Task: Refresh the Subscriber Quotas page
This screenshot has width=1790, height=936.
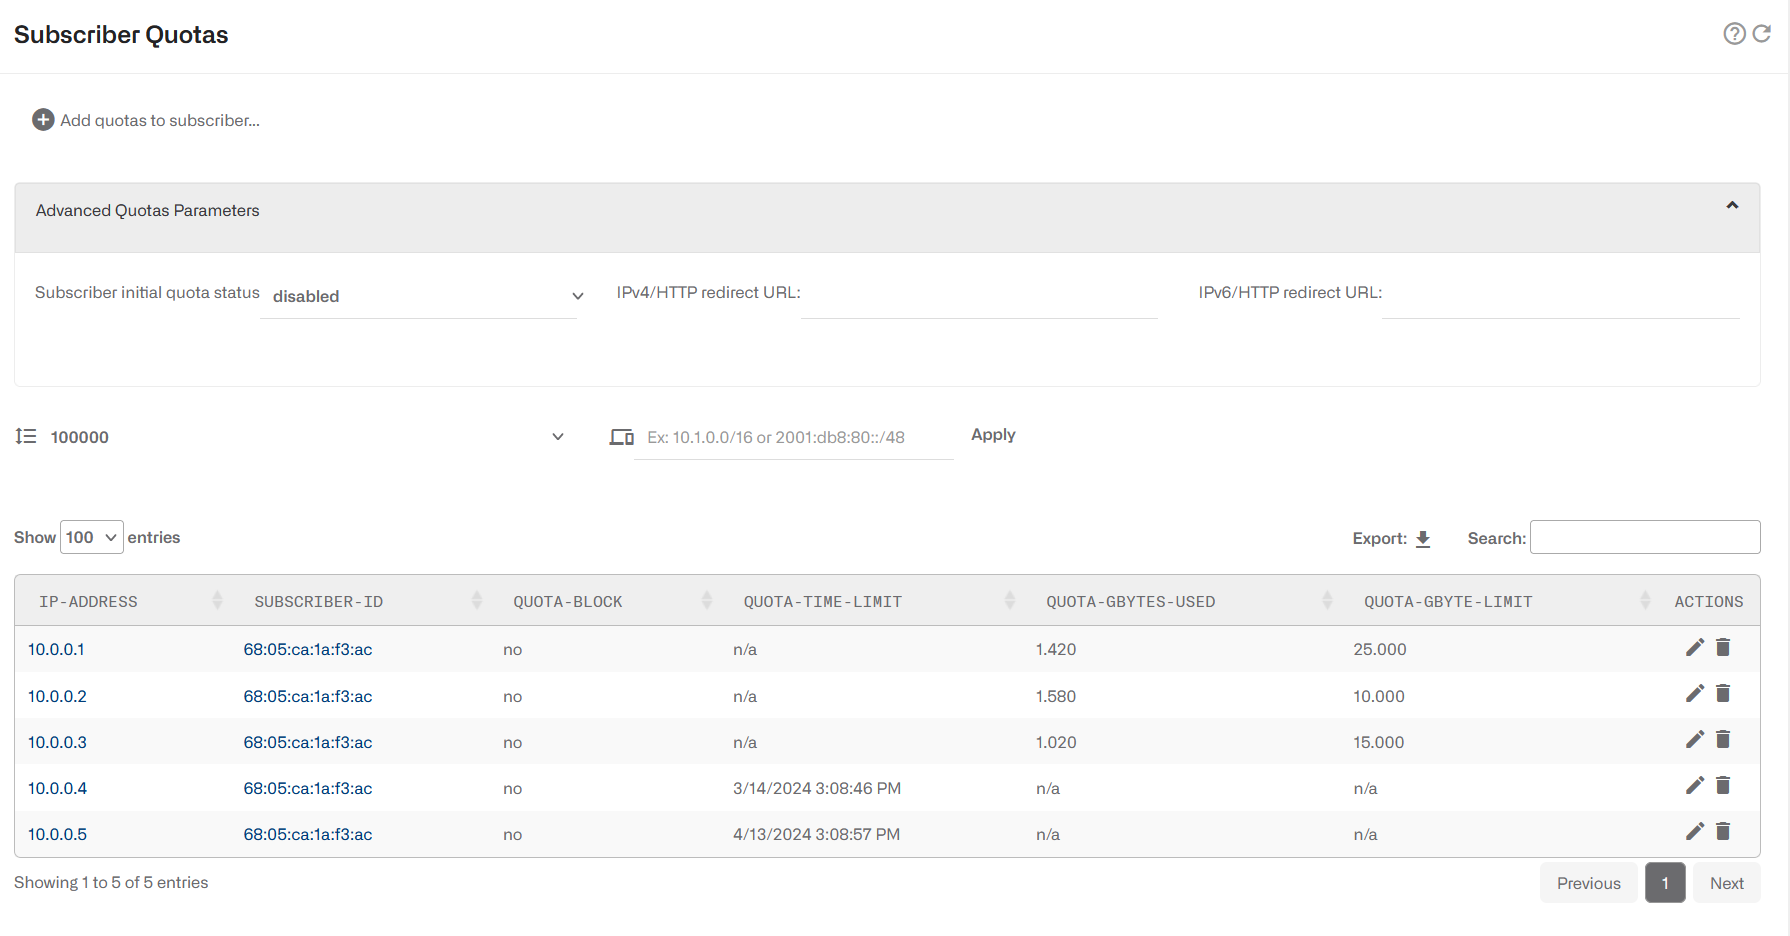Action: 1760,33
